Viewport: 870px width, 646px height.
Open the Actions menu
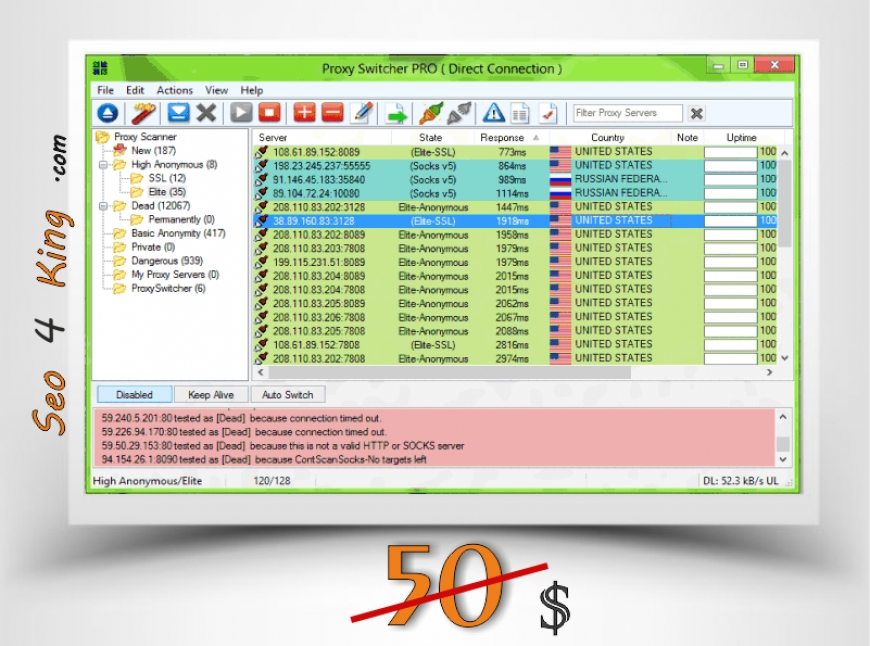(175, 90)
